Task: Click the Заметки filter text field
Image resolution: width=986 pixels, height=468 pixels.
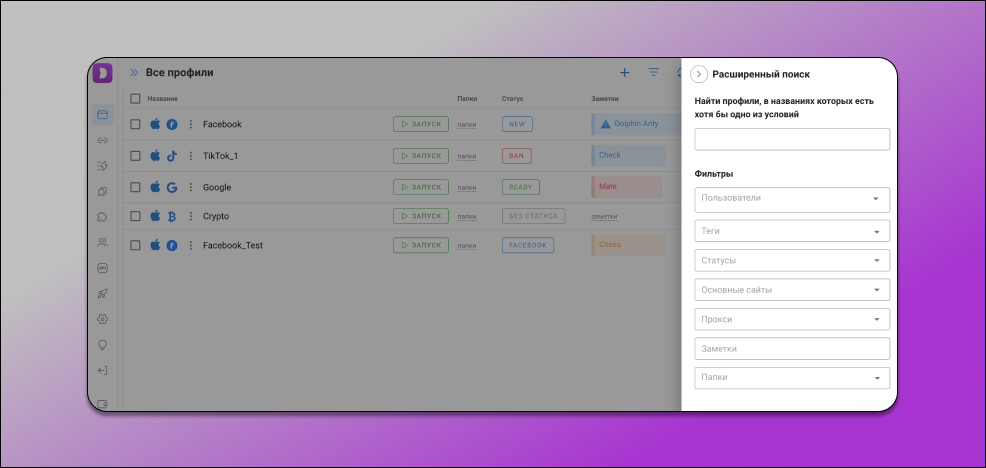Action: (x=791, y=348)
